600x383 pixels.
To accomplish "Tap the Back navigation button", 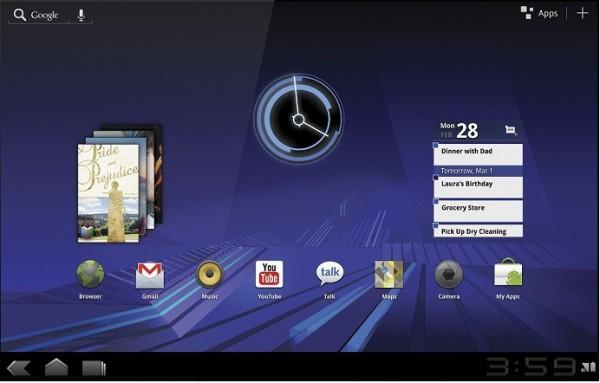I will (18, 368).
